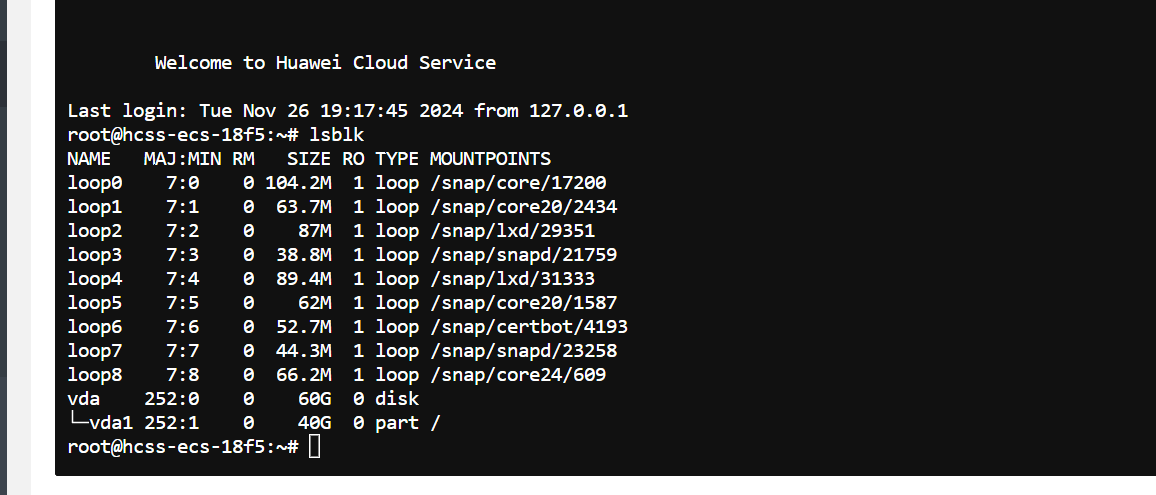Viewport: 1156px width, 495px height.
Task: Click the lsblk command text
Action: [337, 135]
